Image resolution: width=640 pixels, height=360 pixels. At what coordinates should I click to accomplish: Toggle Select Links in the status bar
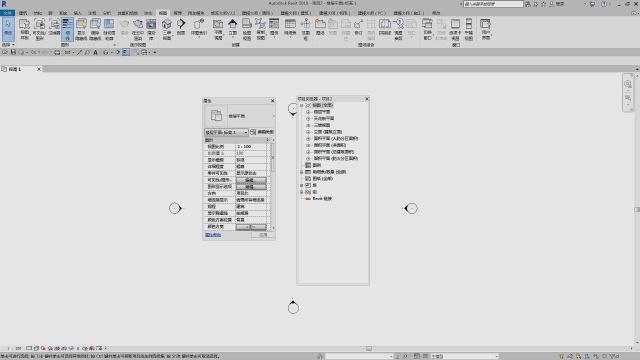point(562,356)
